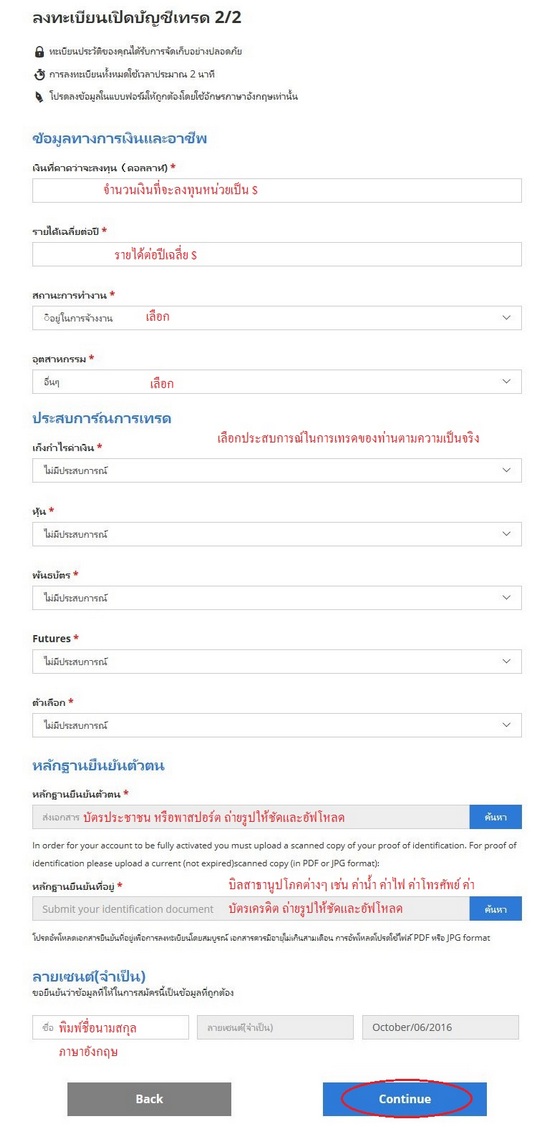
Task: Click ค้นหา button for identity proof
Action: (496, 816)
